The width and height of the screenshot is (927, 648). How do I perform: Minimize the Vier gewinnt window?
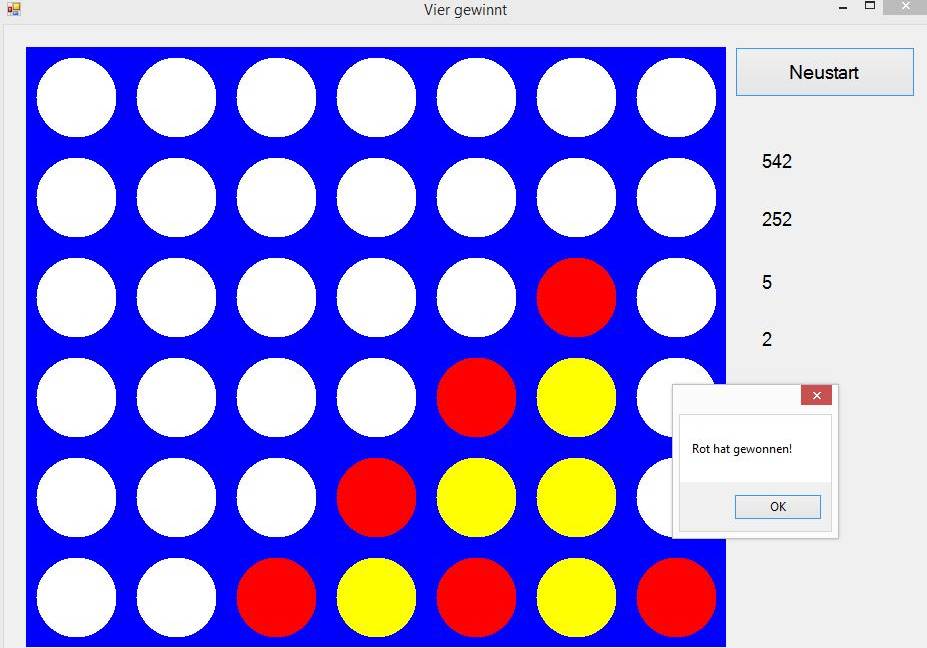pyautogui.click(x=842, y=8)
